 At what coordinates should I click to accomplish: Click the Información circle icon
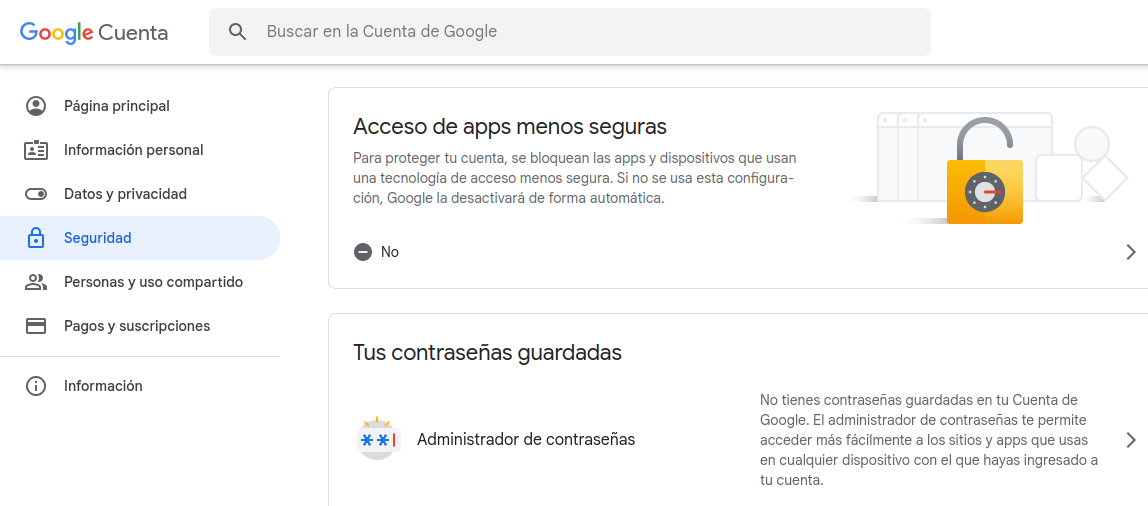[36, 386]
